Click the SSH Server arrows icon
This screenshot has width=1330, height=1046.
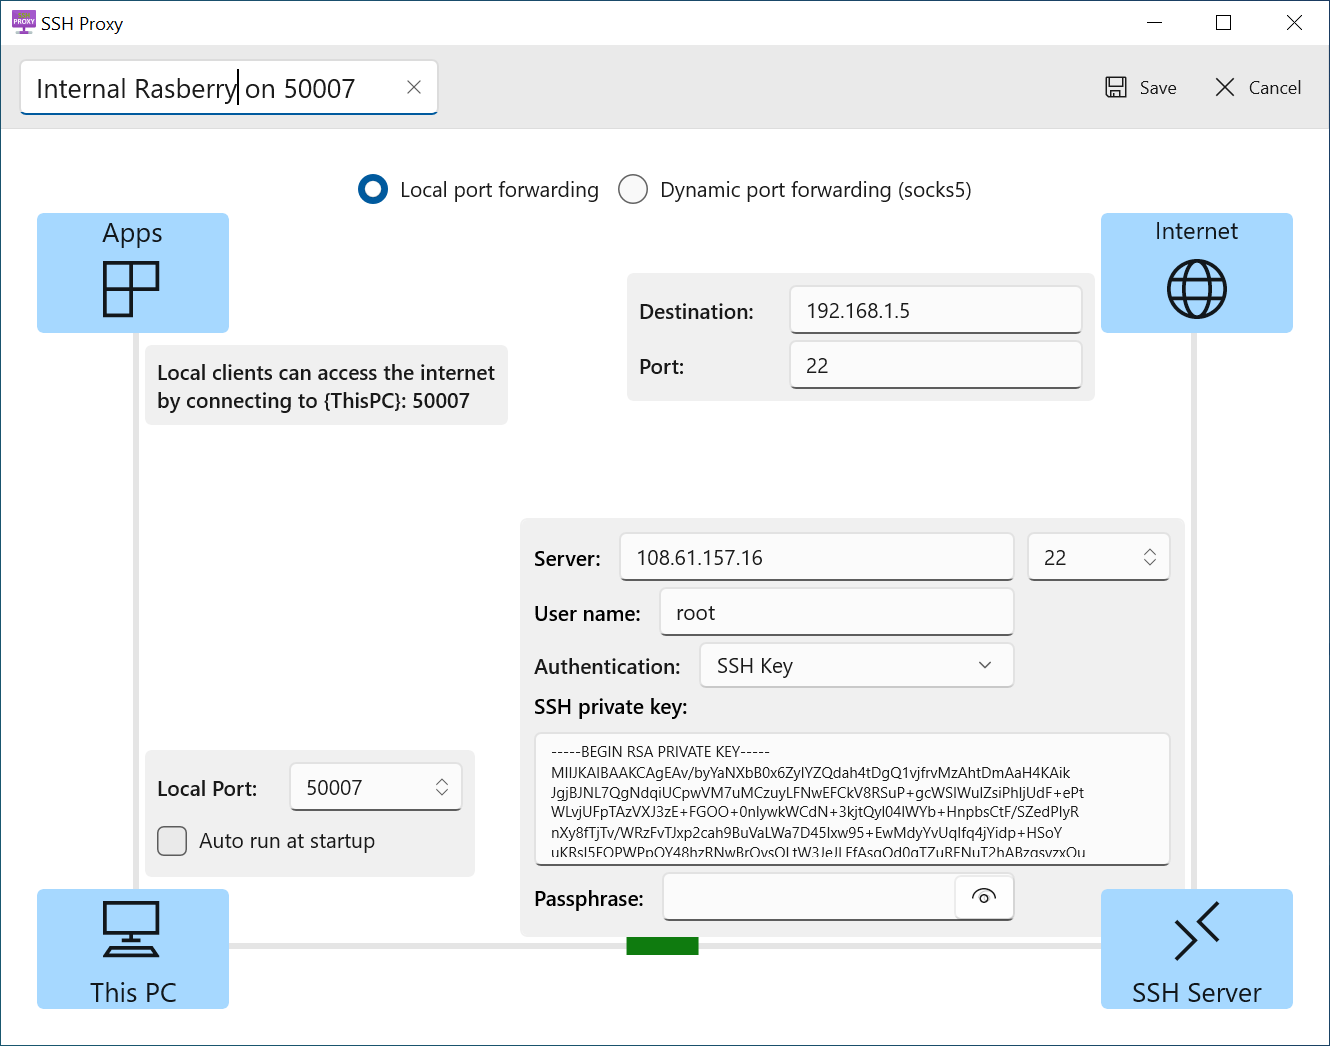[1196, 930]
